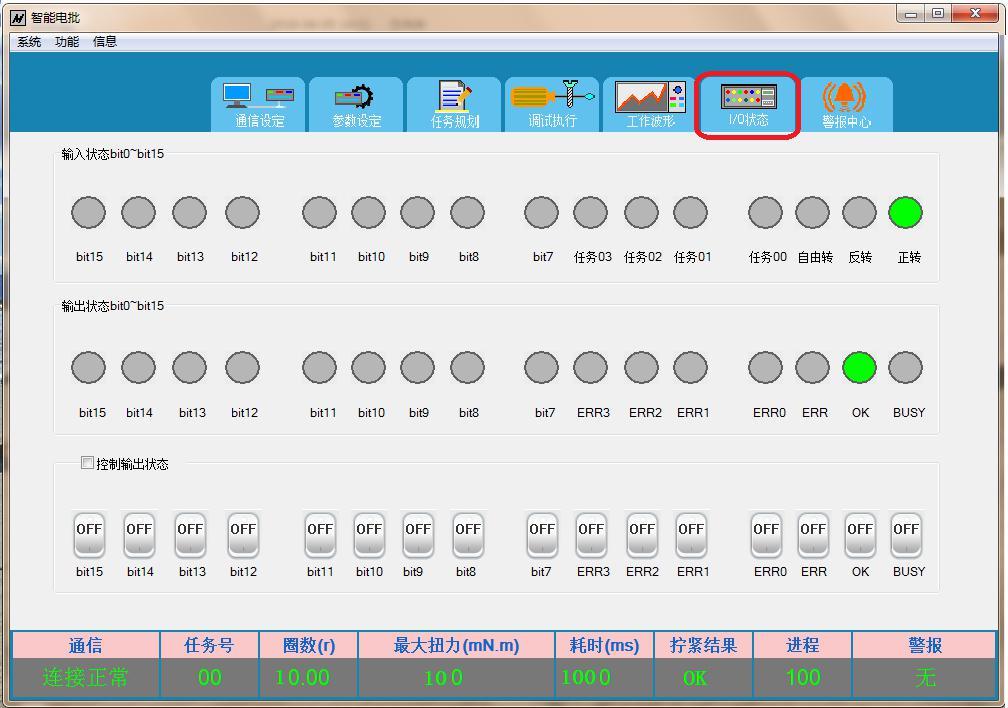Open the 工作波形 waveform tab
The height and width of the screenshot is (708, 1008).
[x=650, y=104]
